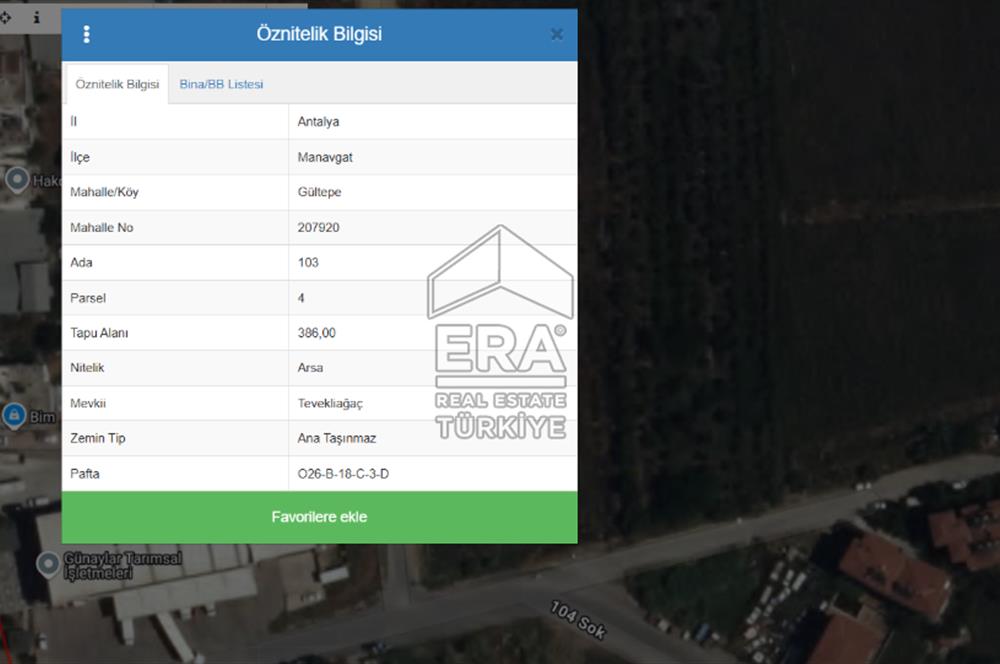Screen dimensions: 1000x664
Task: Close the Öznitelik Bilgisi panel
Action: [556, 35]
